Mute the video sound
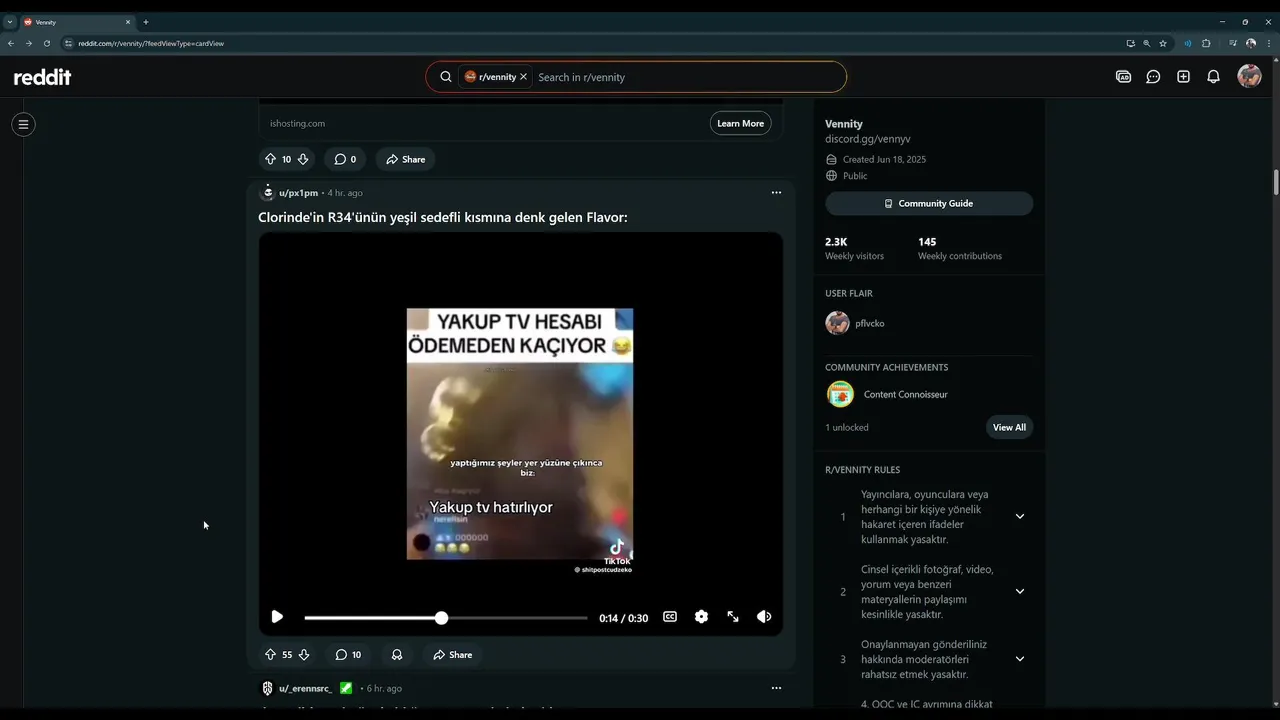 click(x=764, y=617)
